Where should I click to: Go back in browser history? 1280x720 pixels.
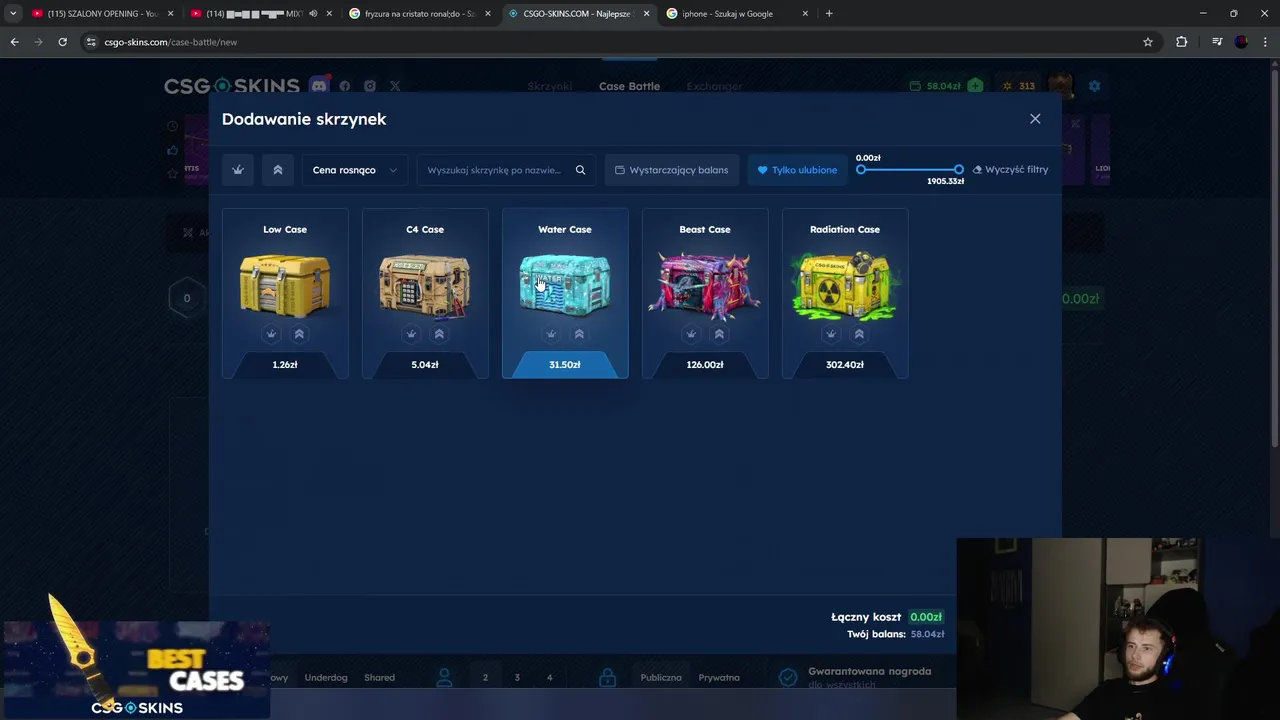(x=14, y=42)
